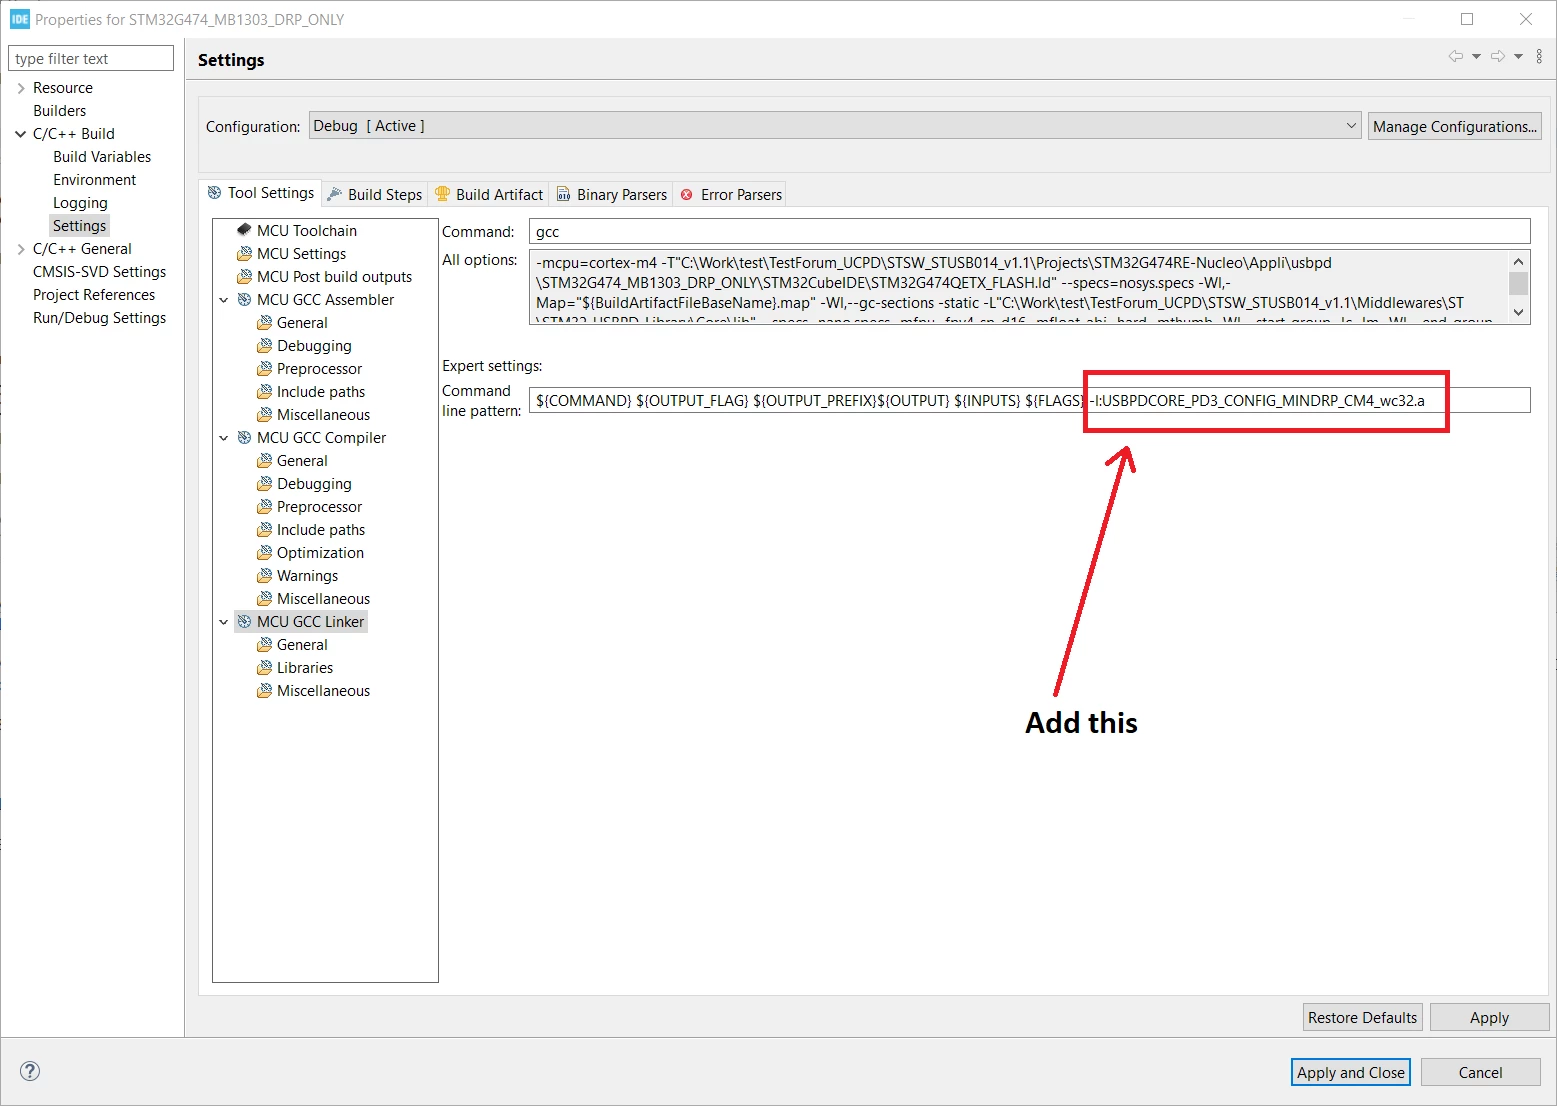Select the Settings item under C/C++ Build
The width and height of the screenshot is (1557, 1106).
pos(79,226)
